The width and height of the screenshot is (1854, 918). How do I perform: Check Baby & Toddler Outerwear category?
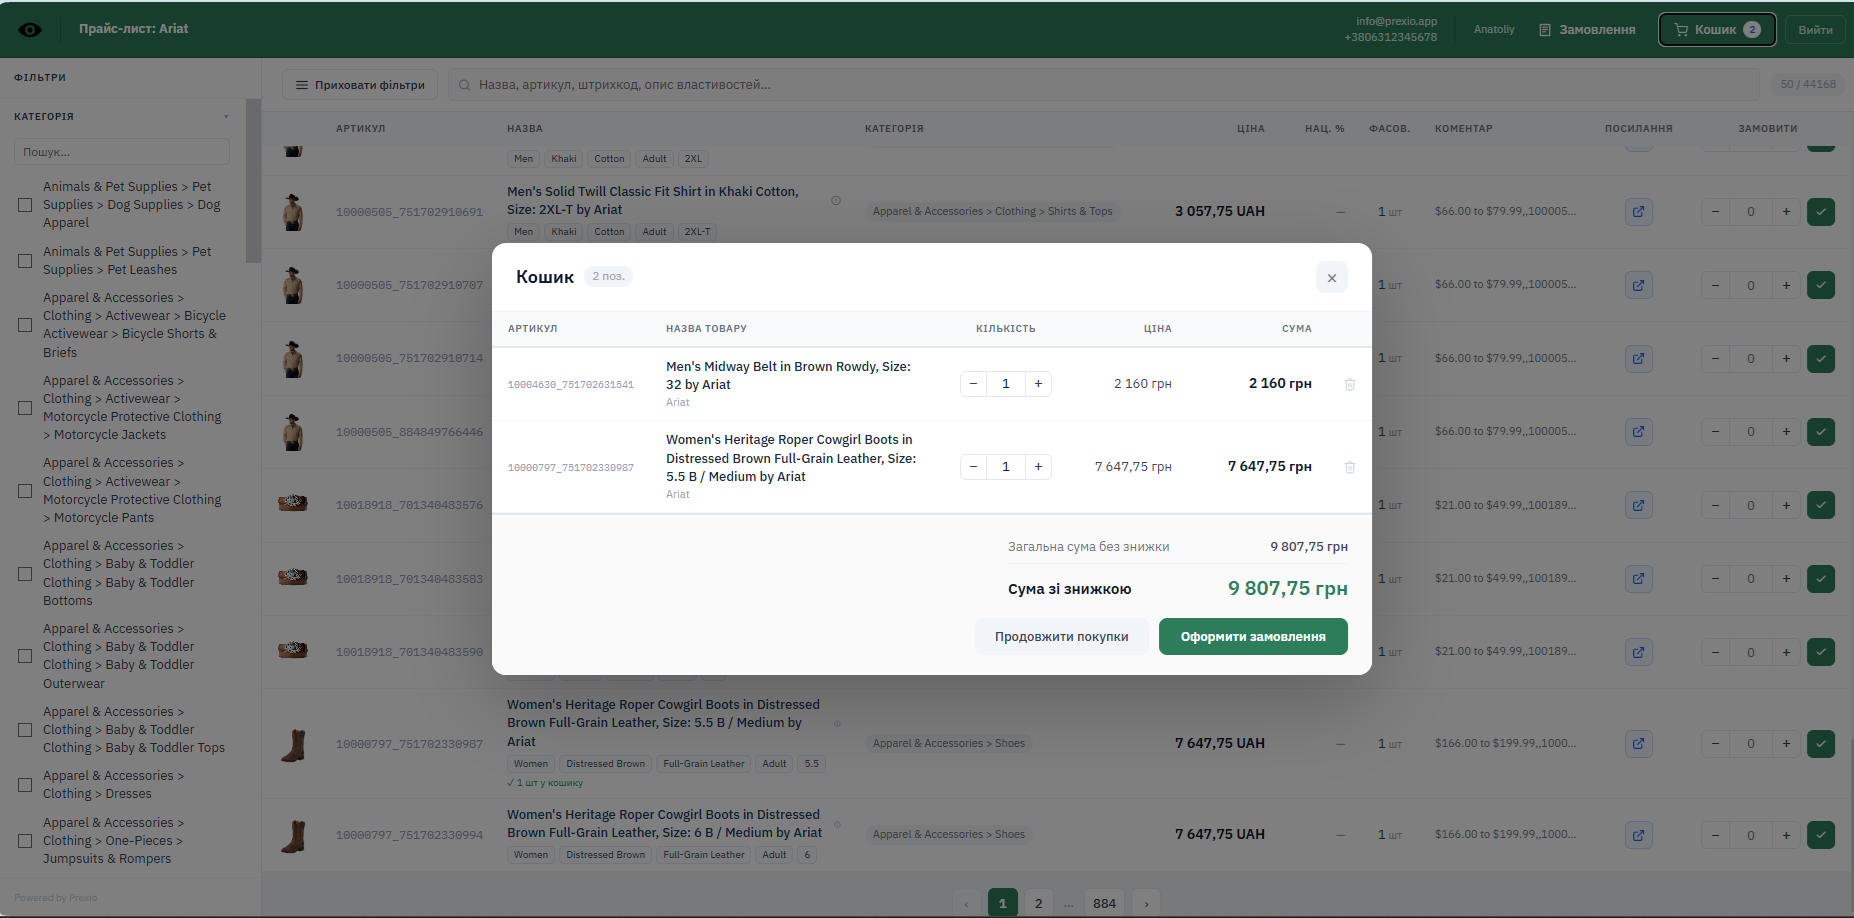point(25,656)
